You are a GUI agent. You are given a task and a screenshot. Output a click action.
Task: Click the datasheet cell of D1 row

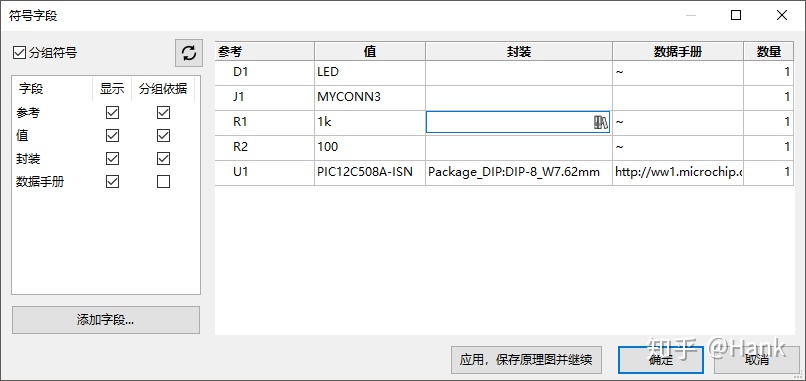(677, 72)
